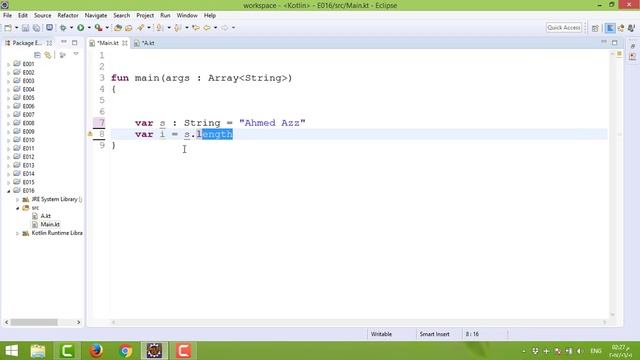Open the Windows Start button
Image resolution: width=640 pixels, height=360 pixels.
click(x=11, y=351)
